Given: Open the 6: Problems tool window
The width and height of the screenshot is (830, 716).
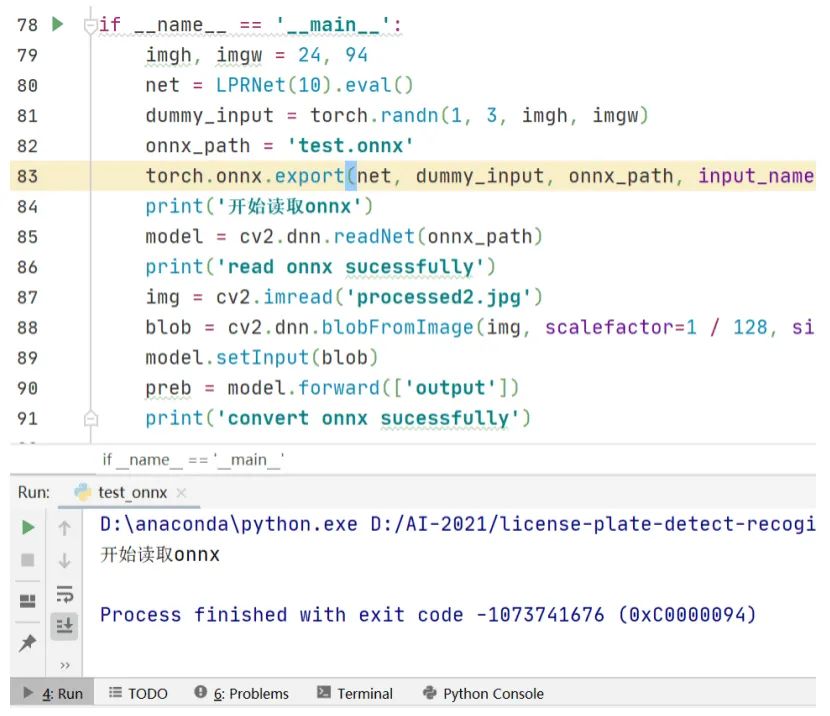Looking at the screenshot, I should (241, 693).
